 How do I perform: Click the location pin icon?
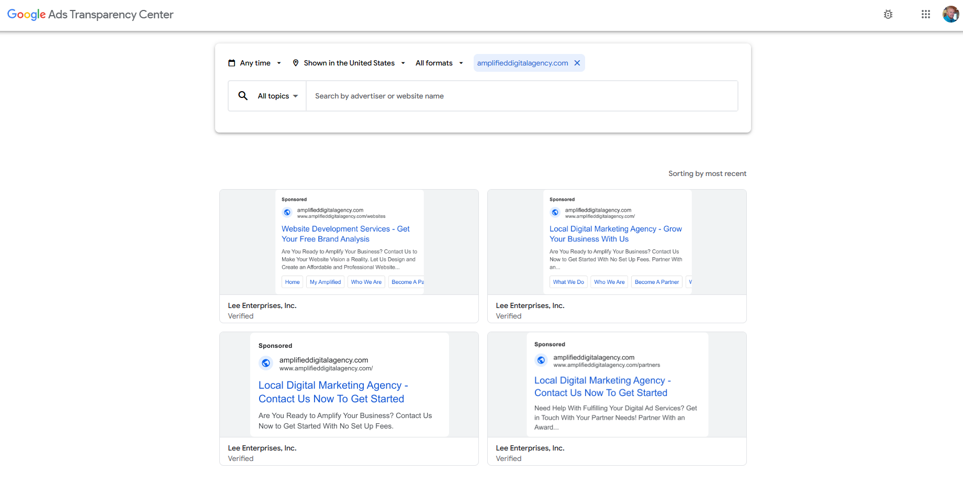pos(296,63)
